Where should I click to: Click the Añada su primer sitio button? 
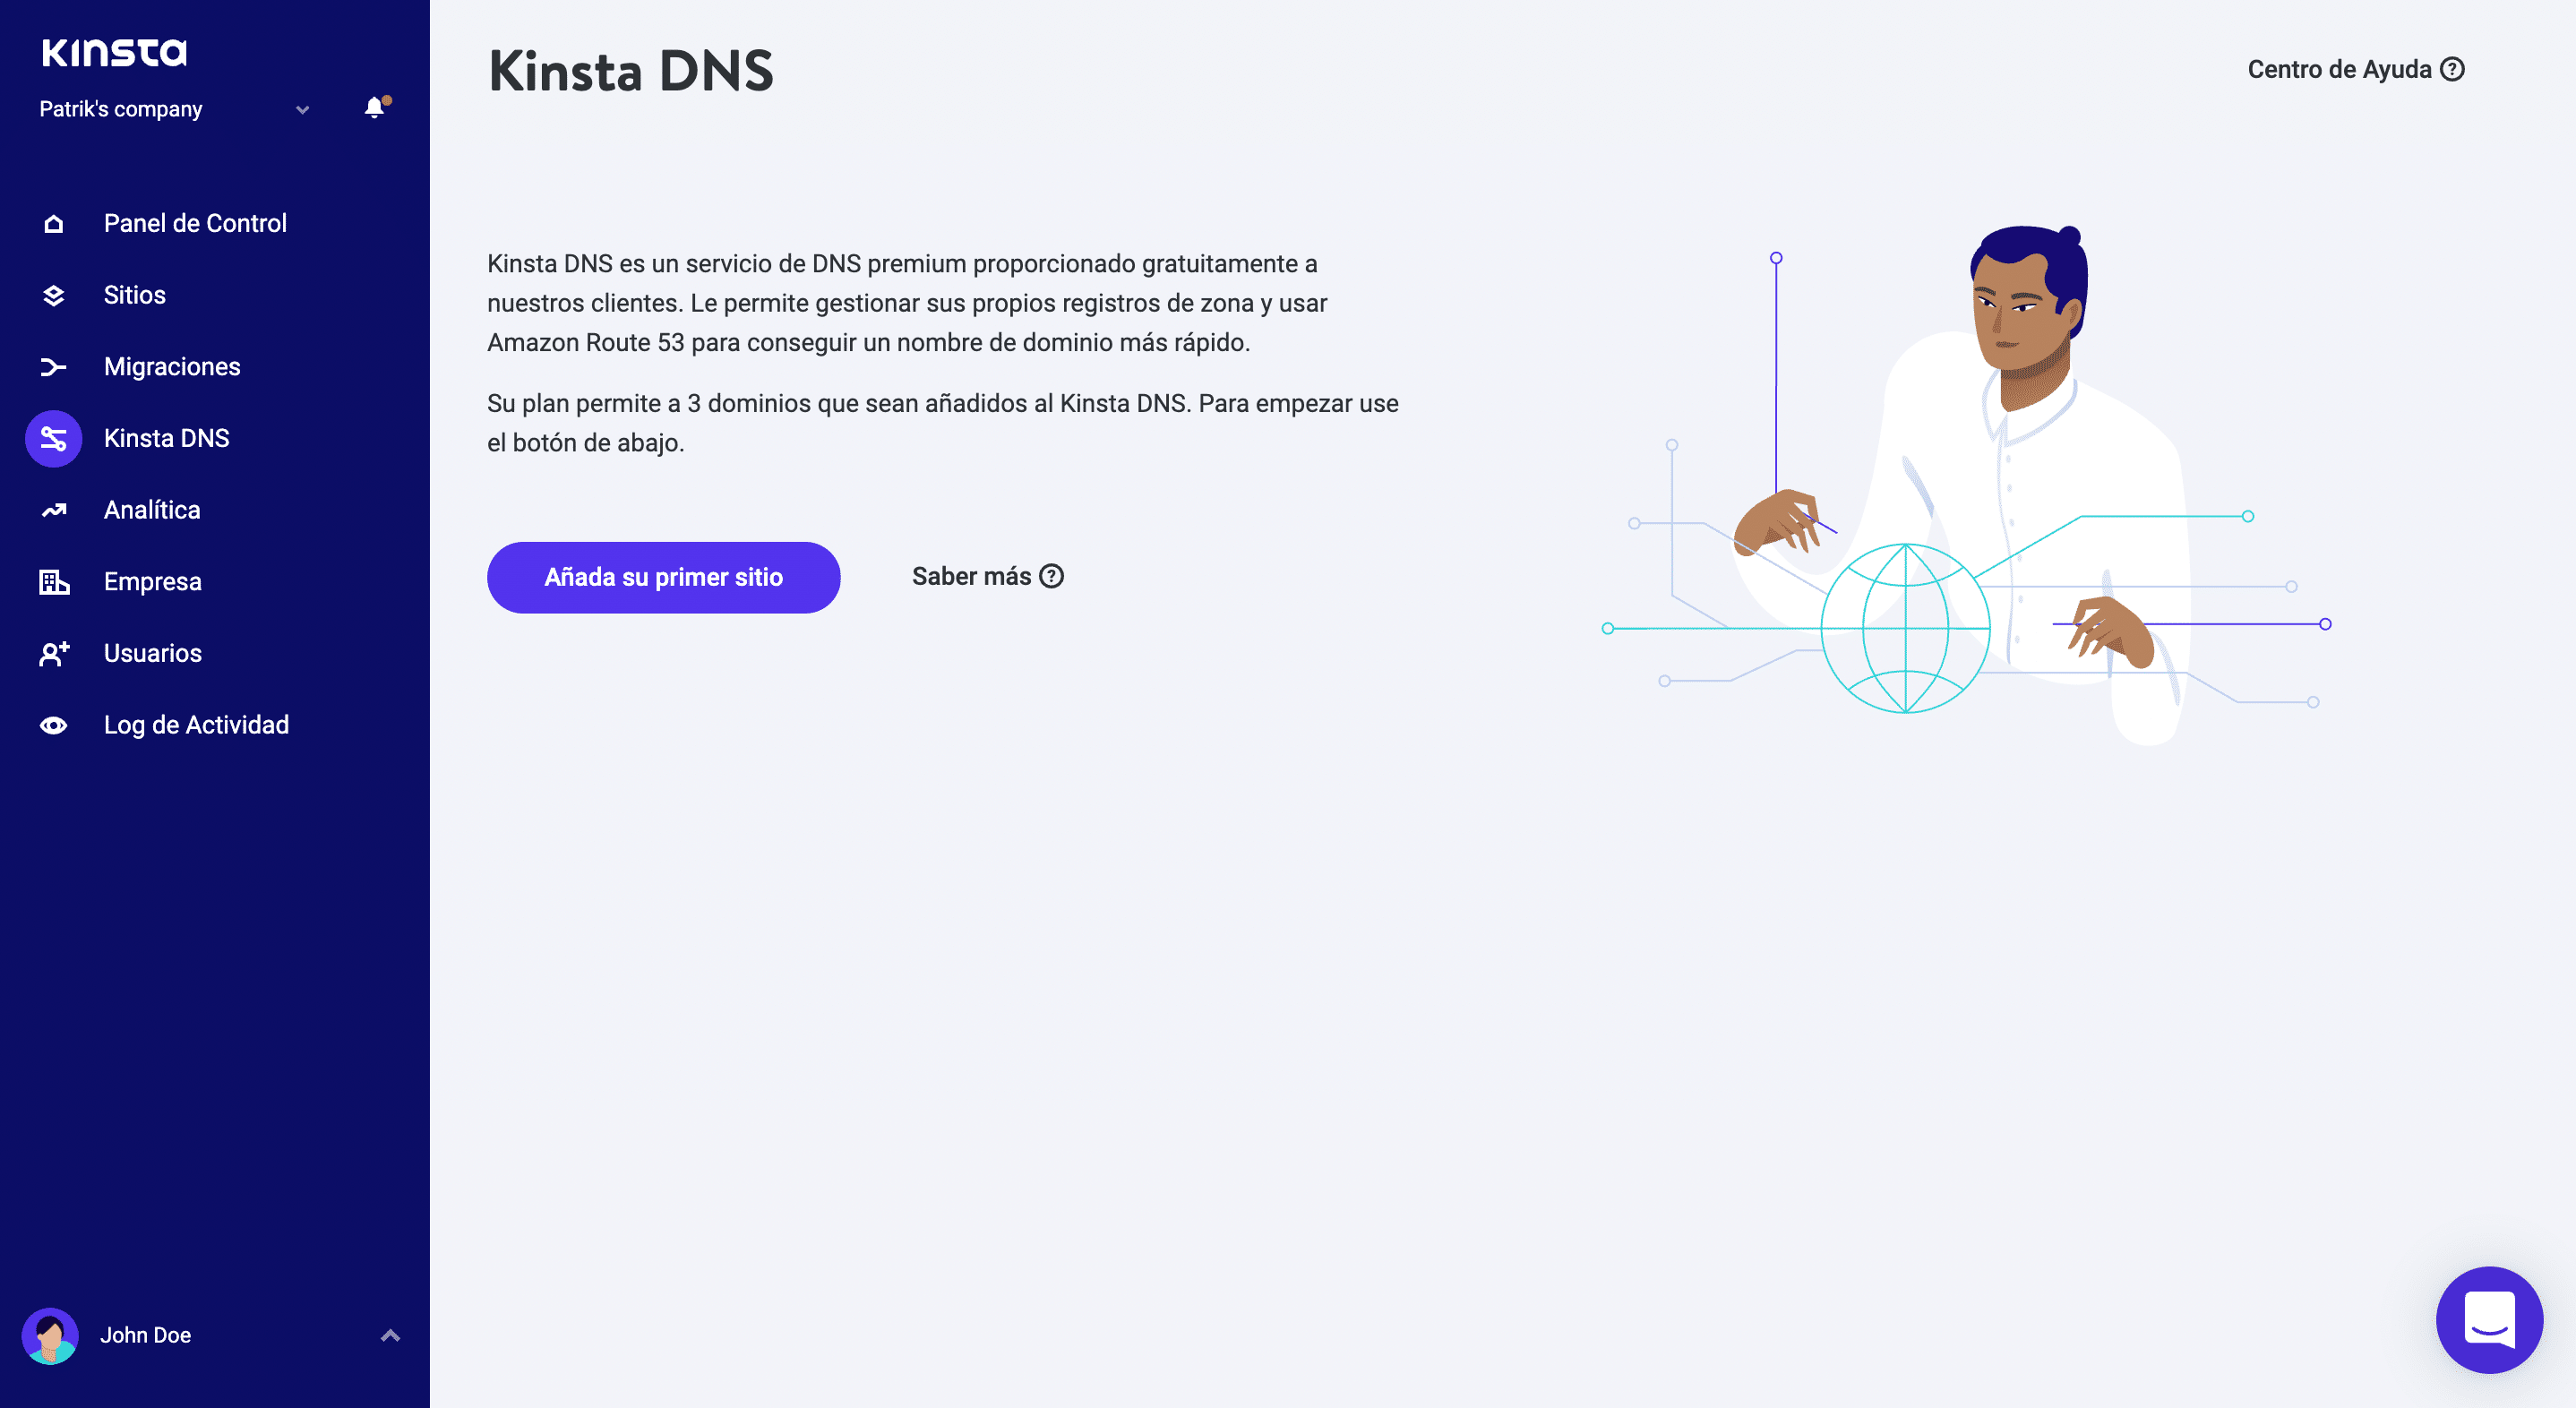pyautogui.click(x=663, y=578)
